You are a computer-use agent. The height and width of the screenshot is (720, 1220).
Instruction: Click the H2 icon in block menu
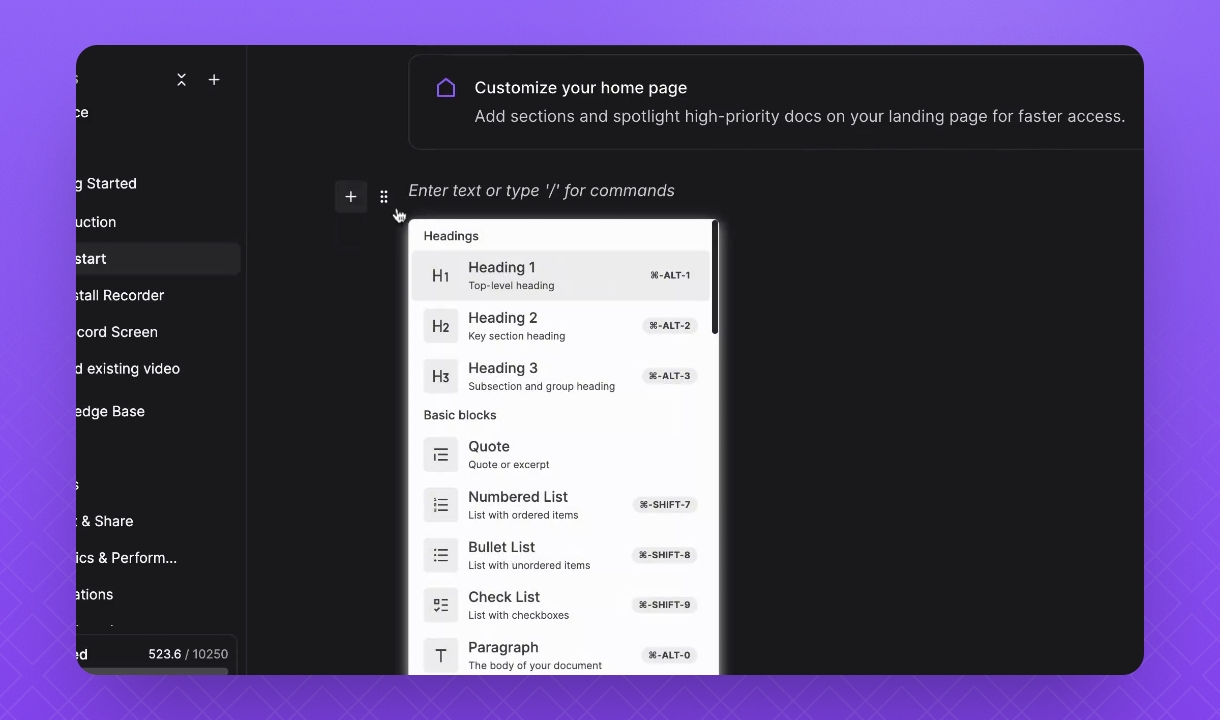[440, 326]
